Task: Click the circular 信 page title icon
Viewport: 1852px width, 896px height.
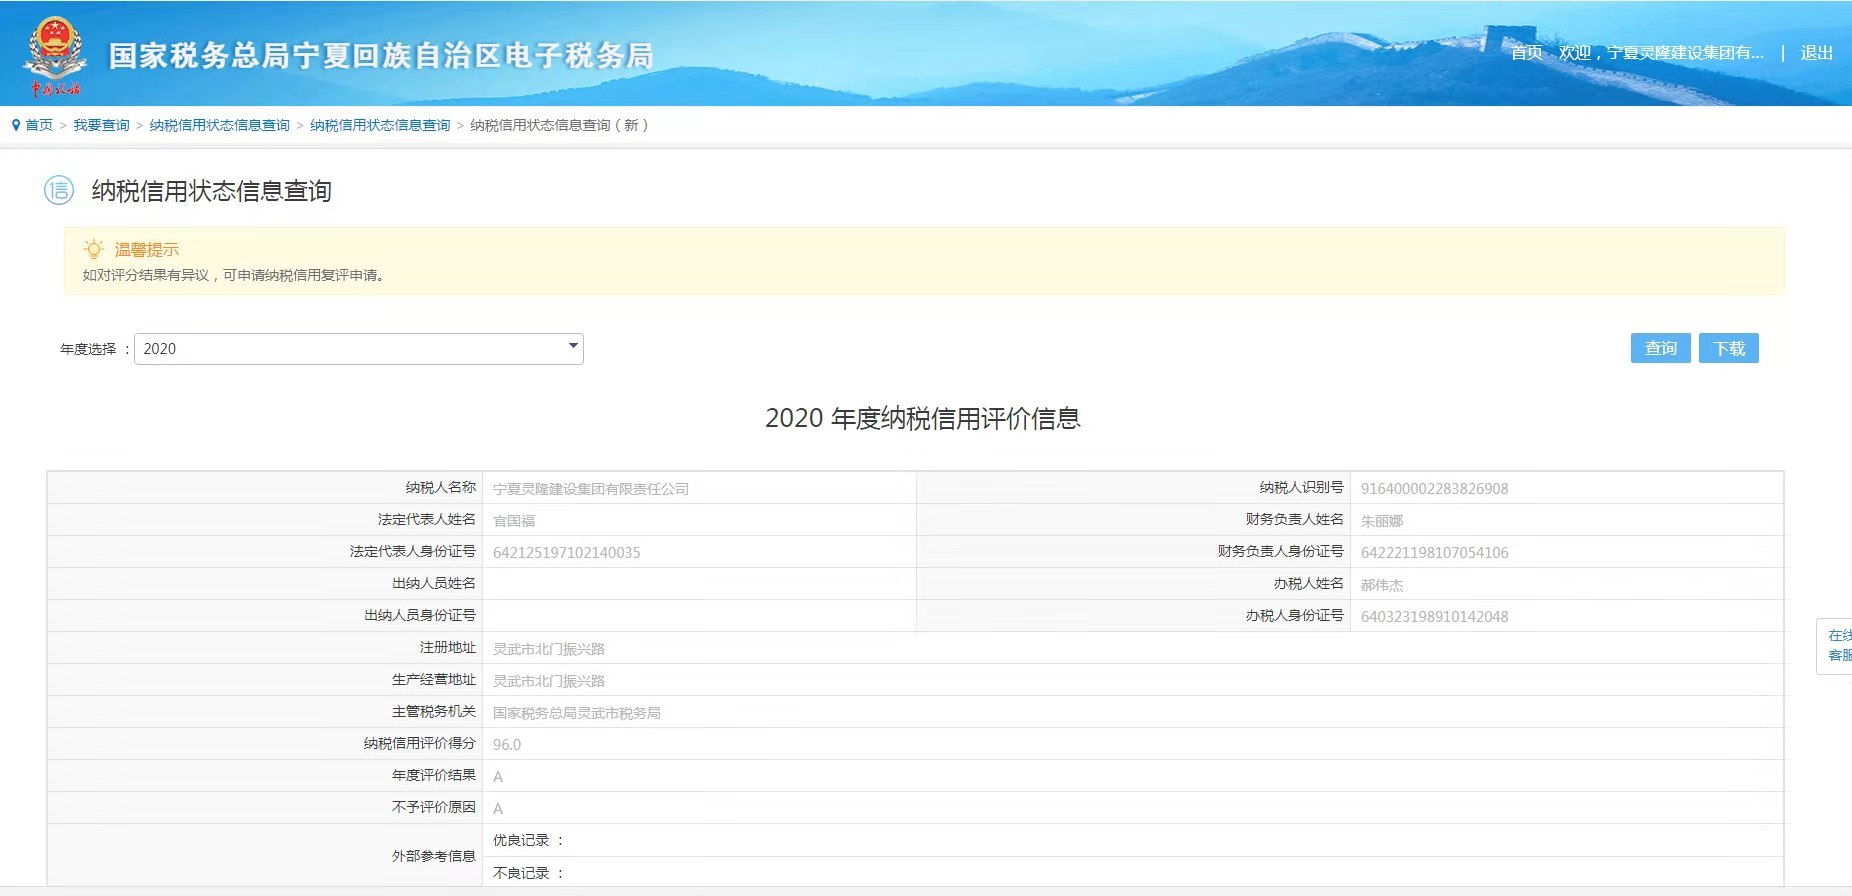Action: tap(59, 190)
